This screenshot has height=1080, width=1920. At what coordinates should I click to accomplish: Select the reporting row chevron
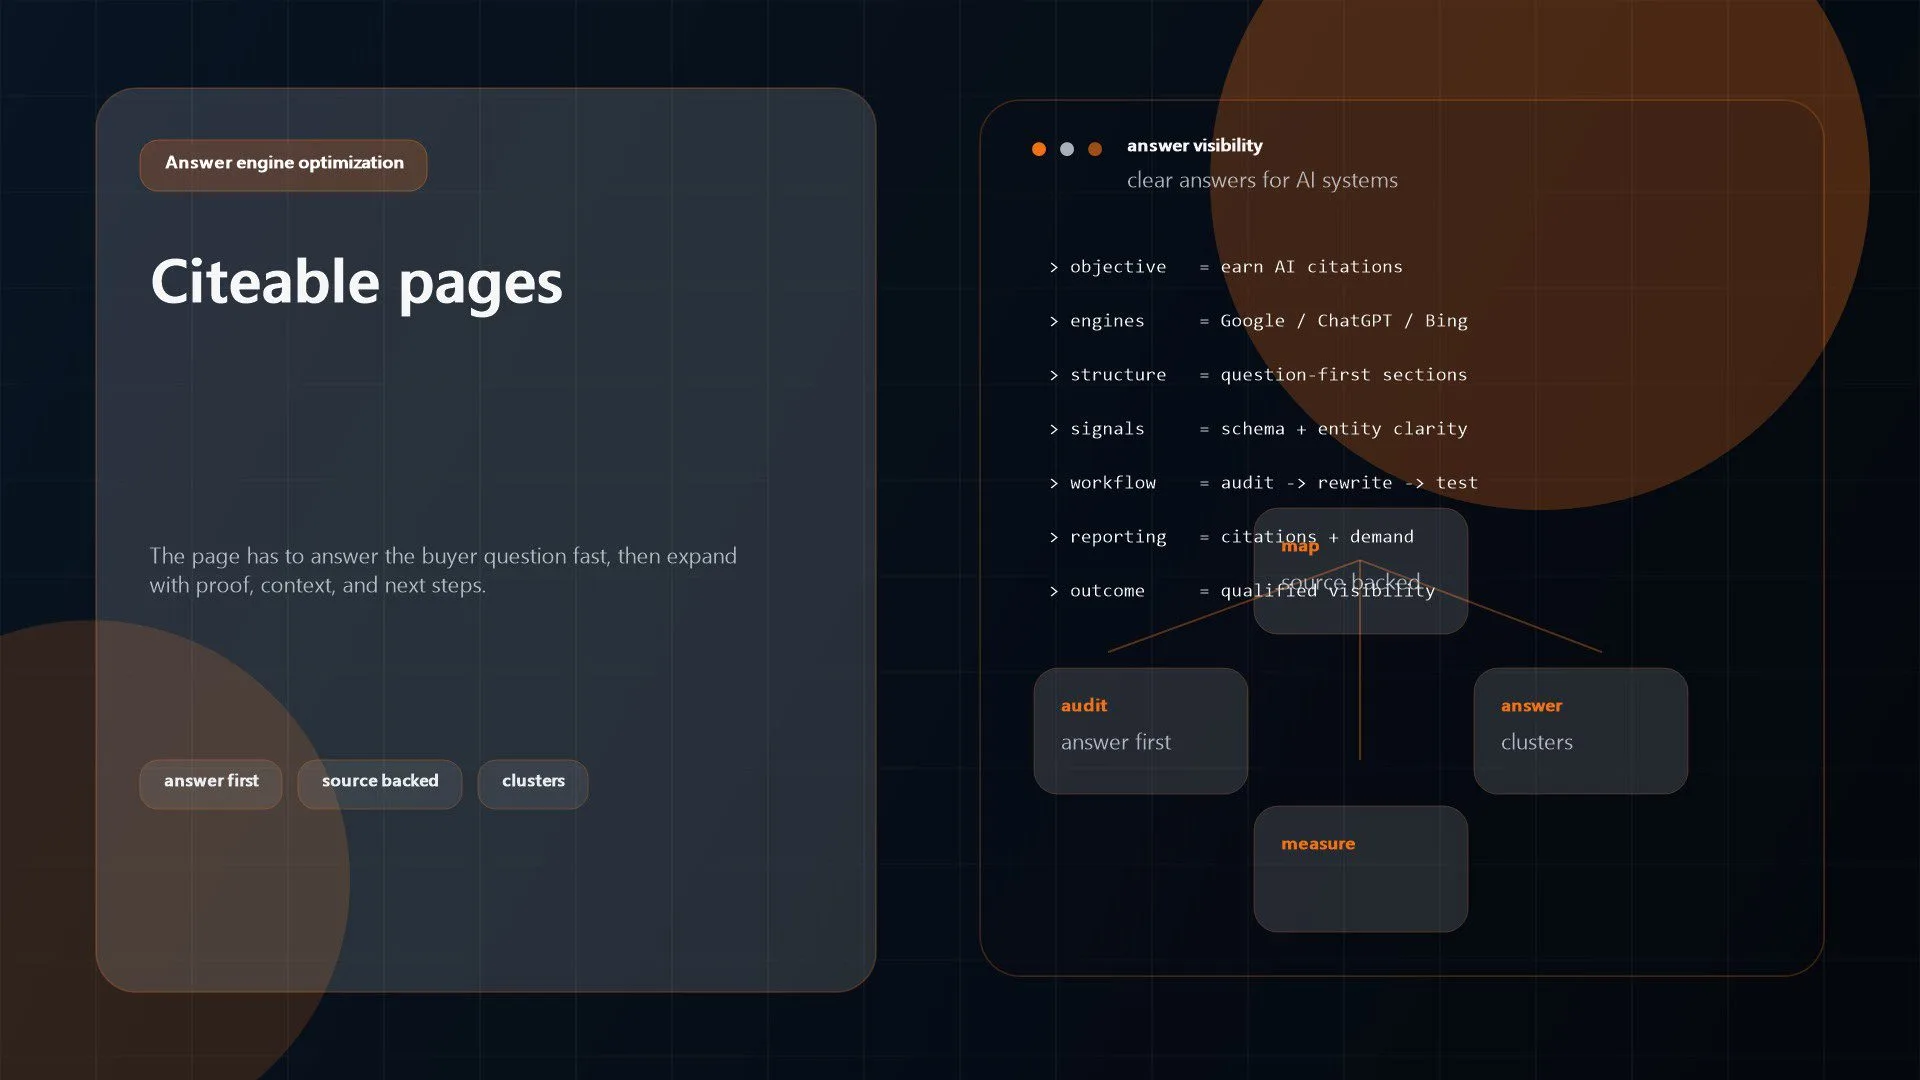pyautogui.click(x=1054, y=537)
